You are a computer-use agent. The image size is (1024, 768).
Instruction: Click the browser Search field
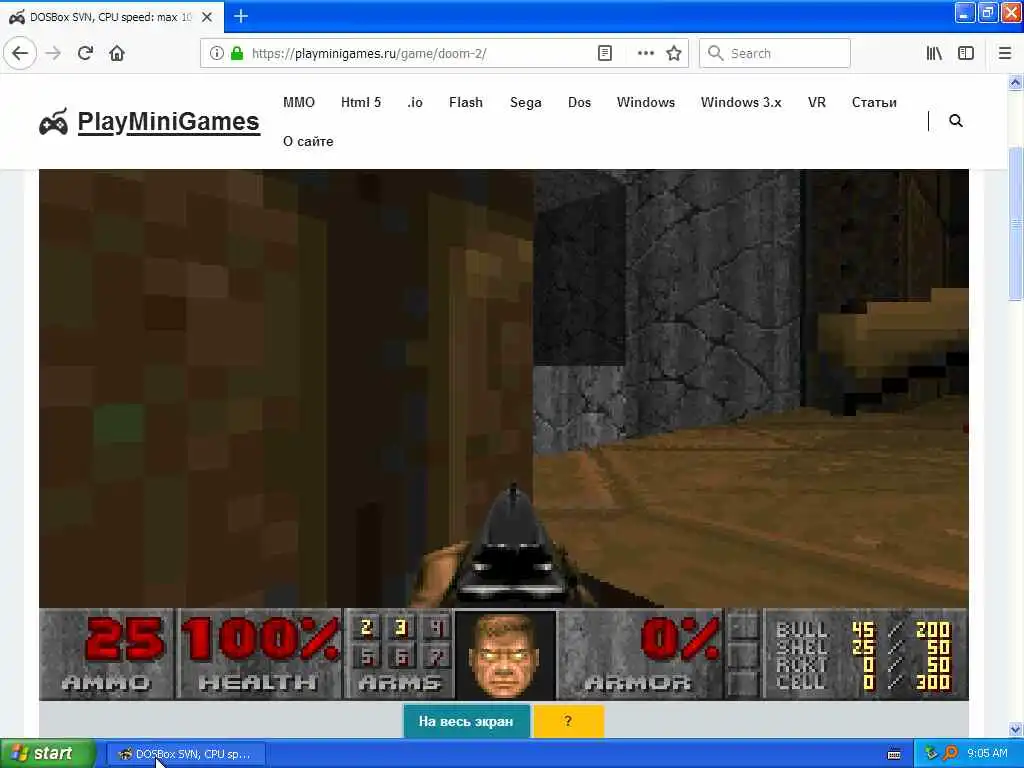775,54
